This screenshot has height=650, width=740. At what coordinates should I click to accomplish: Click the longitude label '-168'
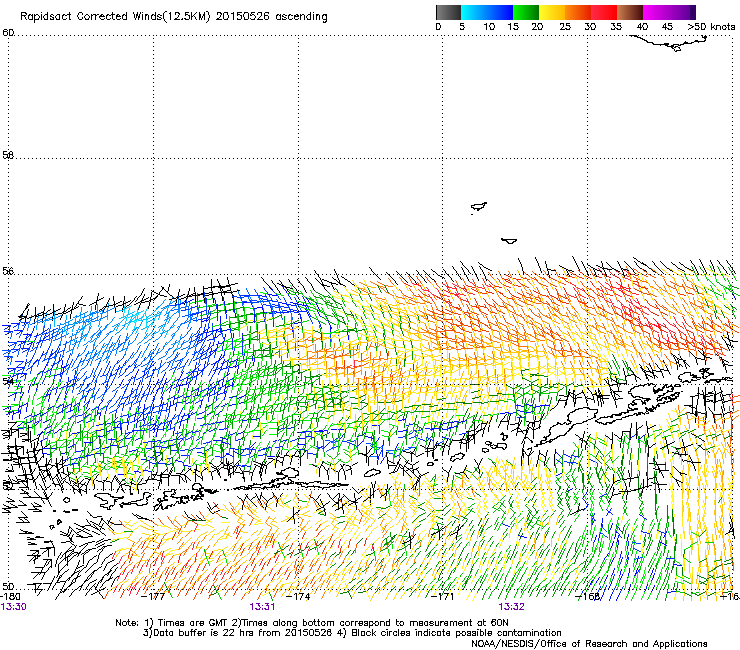(588, 596)
